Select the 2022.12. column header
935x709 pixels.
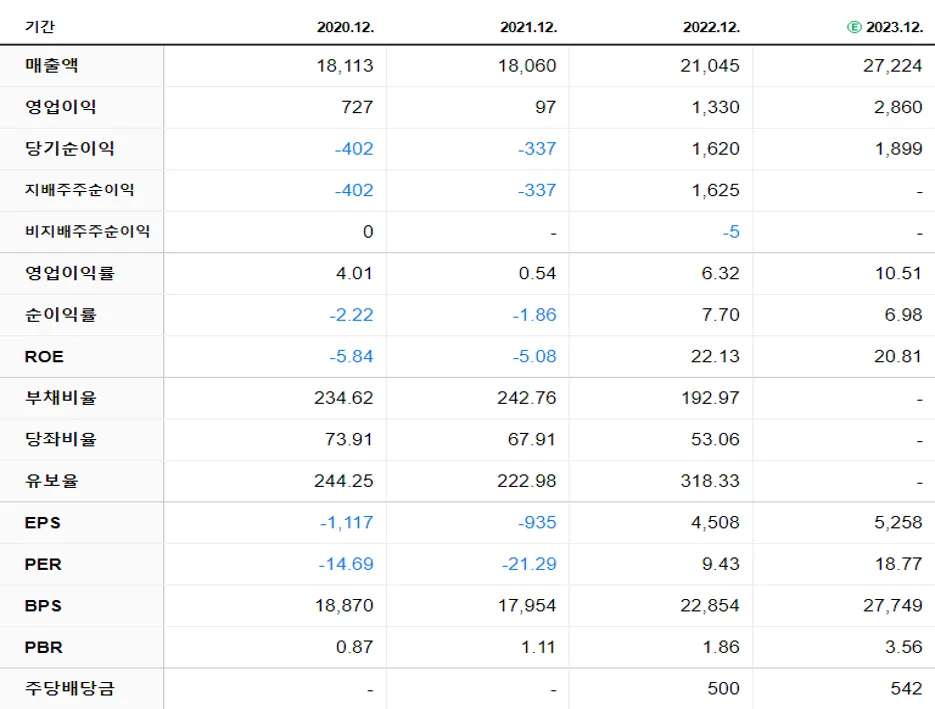click(711, 27)
